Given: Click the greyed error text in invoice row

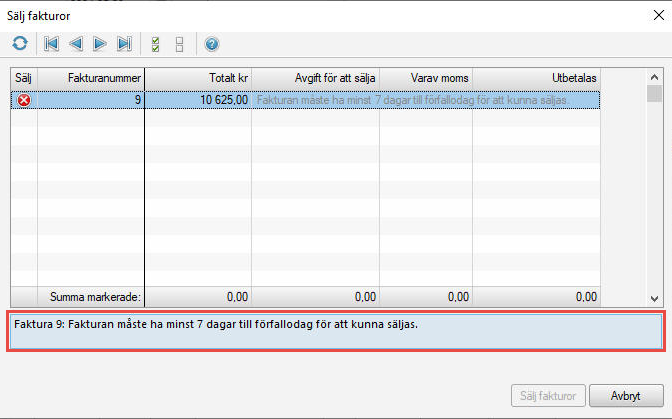Looking at the screenshot, I should [413, 100].
